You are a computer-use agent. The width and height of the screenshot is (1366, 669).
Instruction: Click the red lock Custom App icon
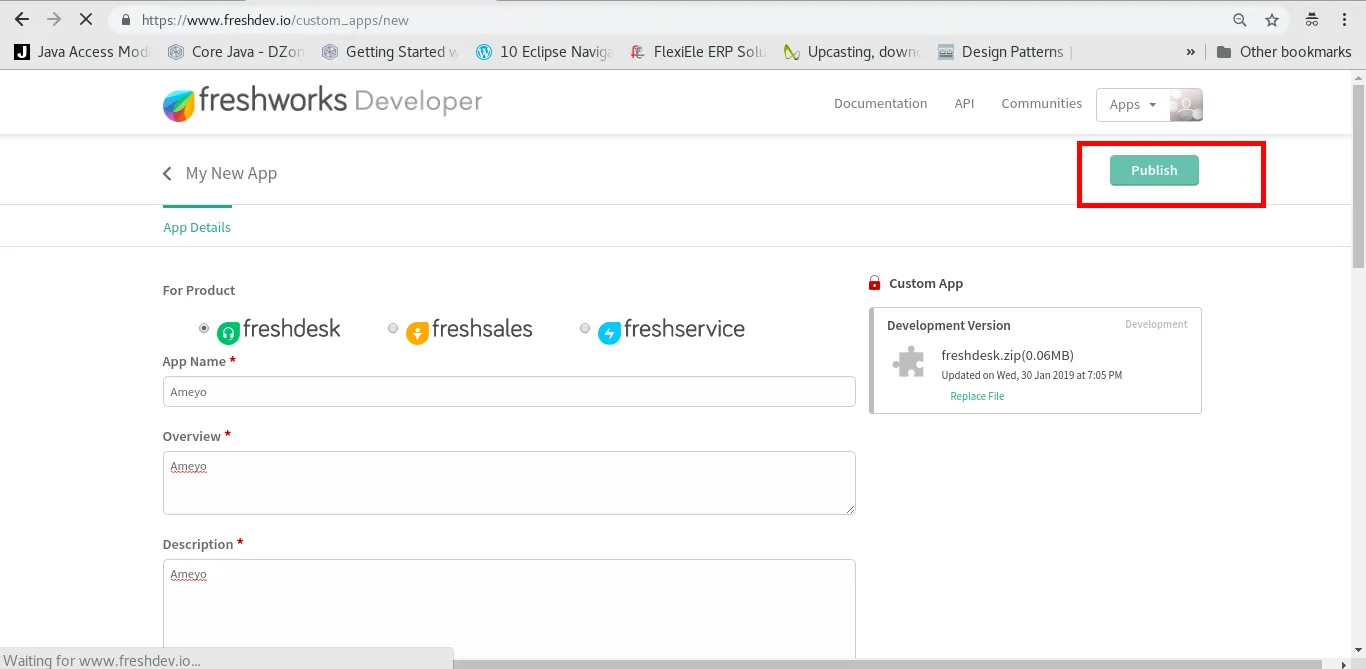pos(875,283)
